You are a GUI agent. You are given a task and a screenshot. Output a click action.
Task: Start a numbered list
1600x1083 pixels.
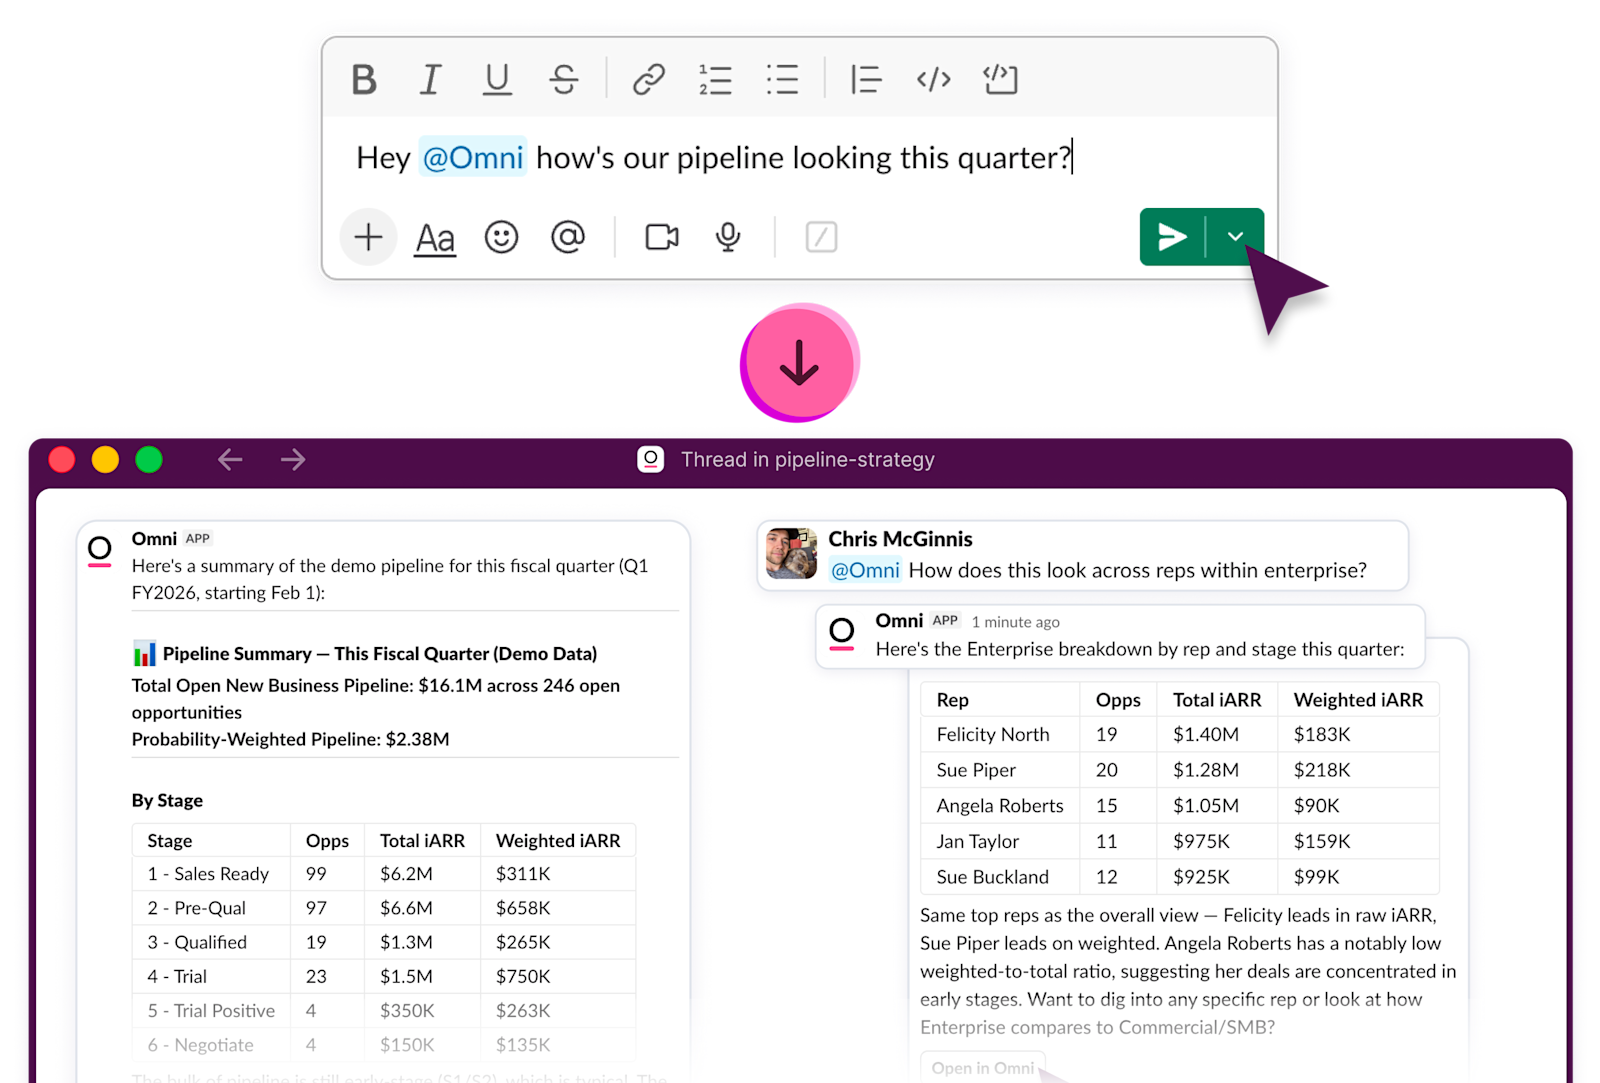coord(715,79)
